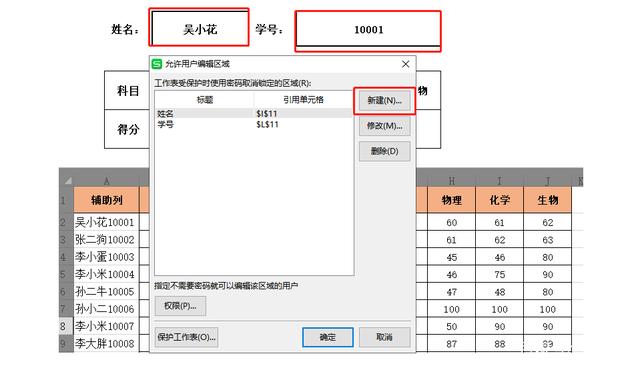Select the 姓名 row in the region list
The width and height of the screenshot is (640, 366).
pos(253,113)
